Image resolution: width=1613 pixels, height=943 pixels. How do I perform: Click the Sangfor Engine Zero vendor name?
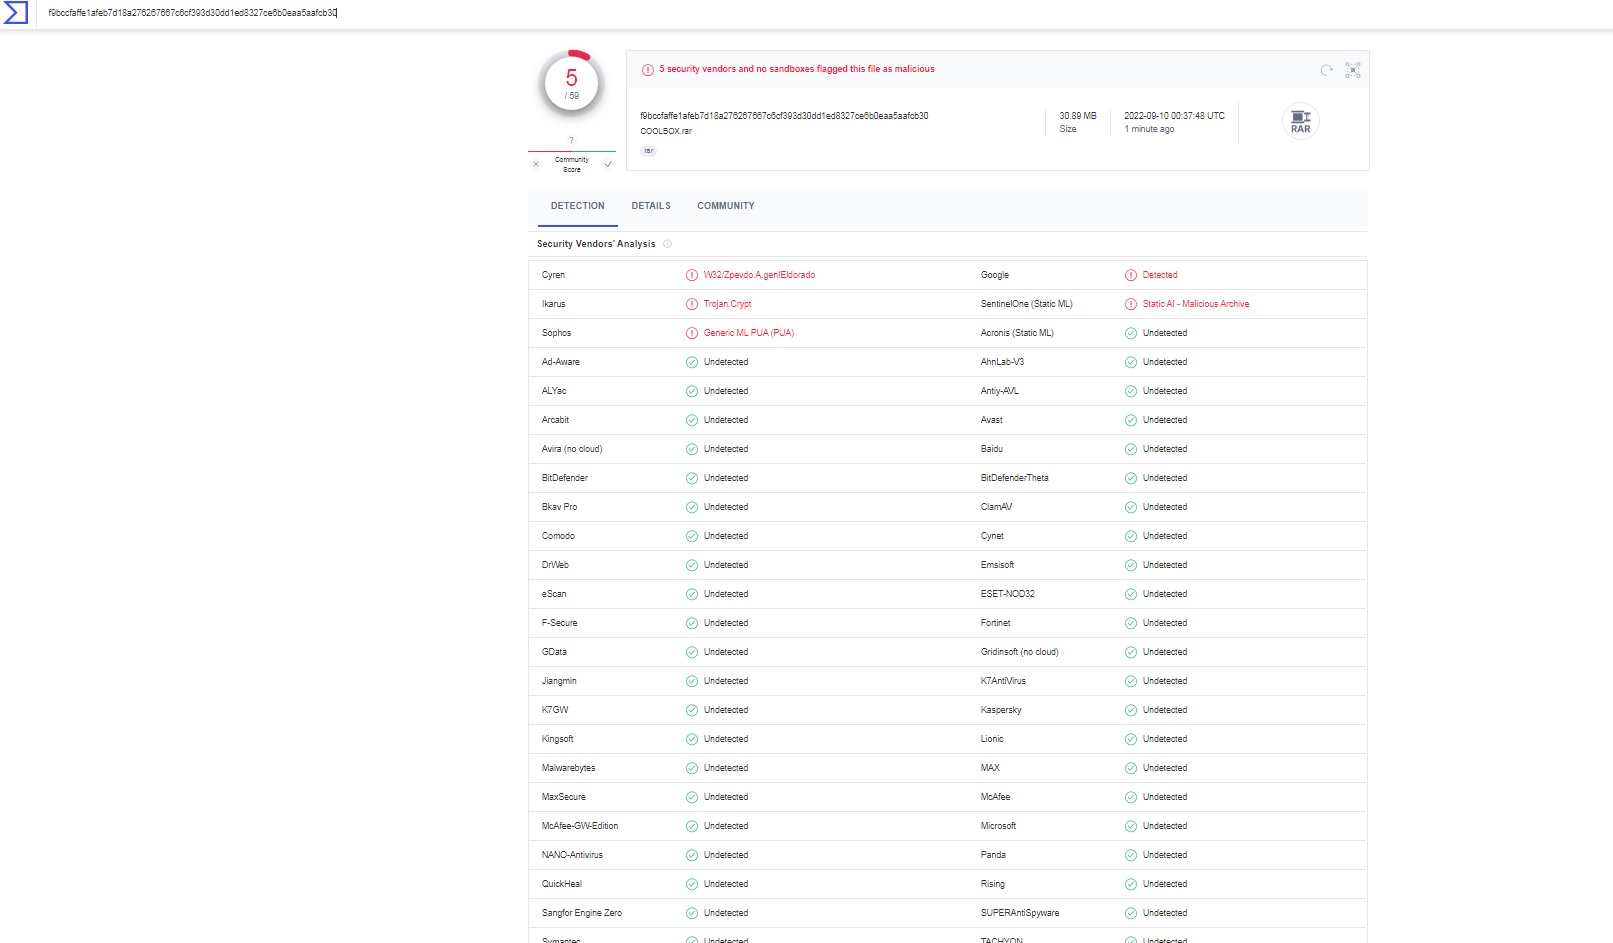(x=582, y=913)
